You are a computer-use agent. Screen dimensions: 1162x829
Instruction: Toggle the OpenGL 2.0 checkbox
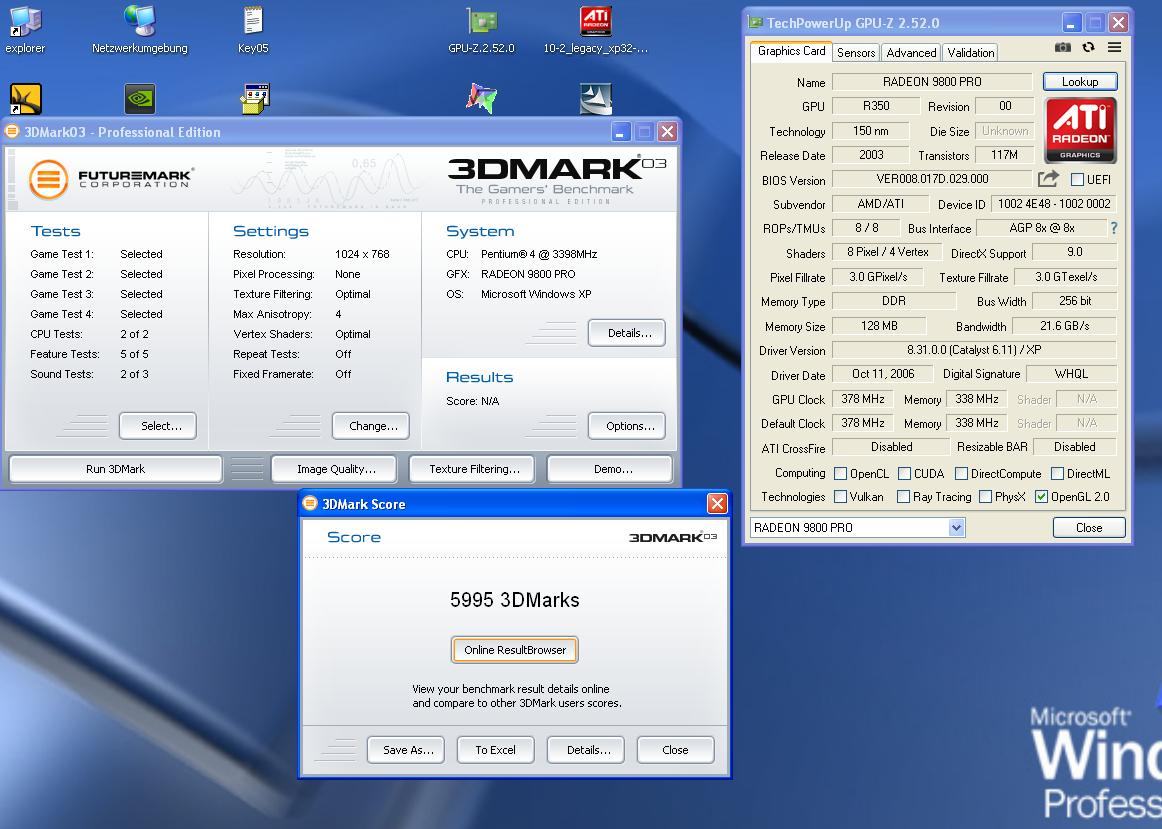click(x=1041, y=496)
